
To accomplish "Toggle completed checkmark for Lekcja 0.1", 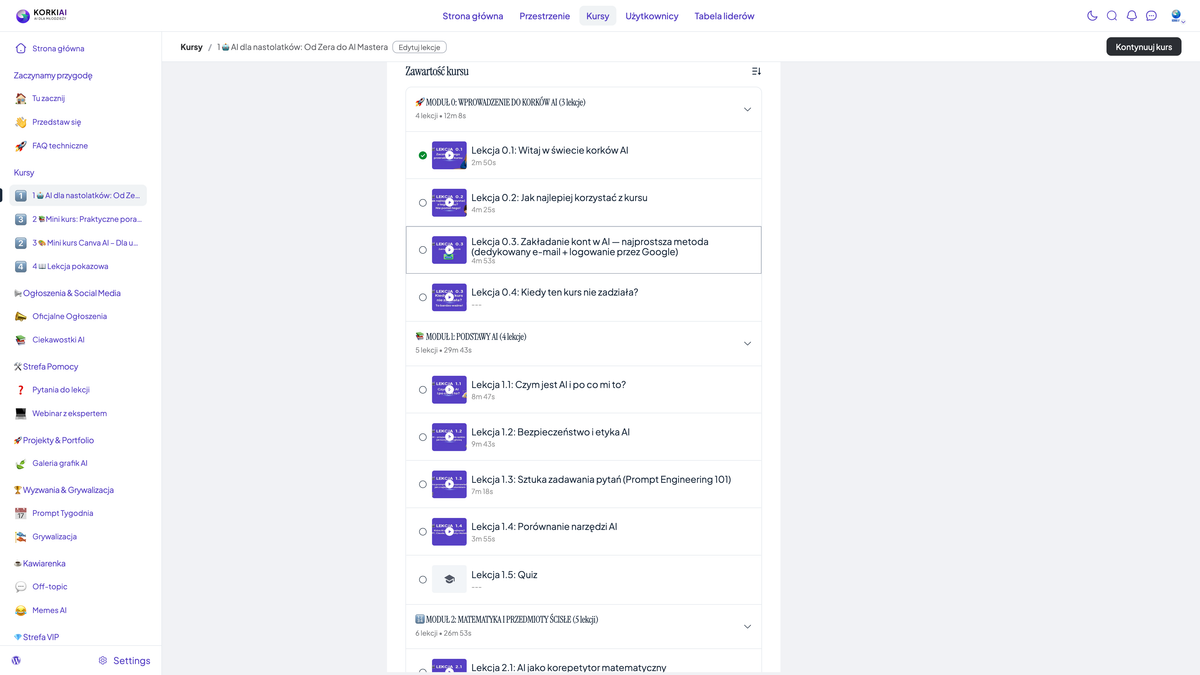I will click(x=423, y=155).
